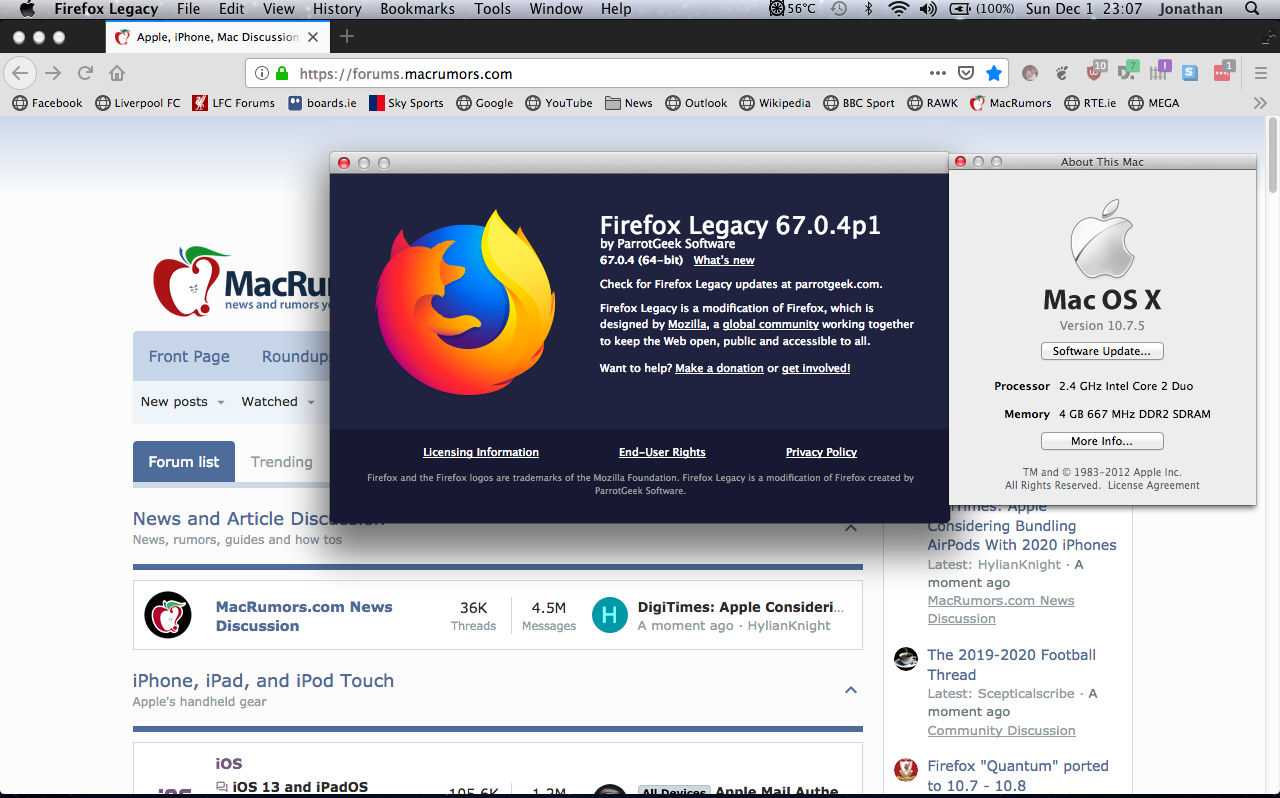Collapse the iPhone, iPad, and iPod Touch section
The image size is (1280, 798).
(x=851, y=690)
